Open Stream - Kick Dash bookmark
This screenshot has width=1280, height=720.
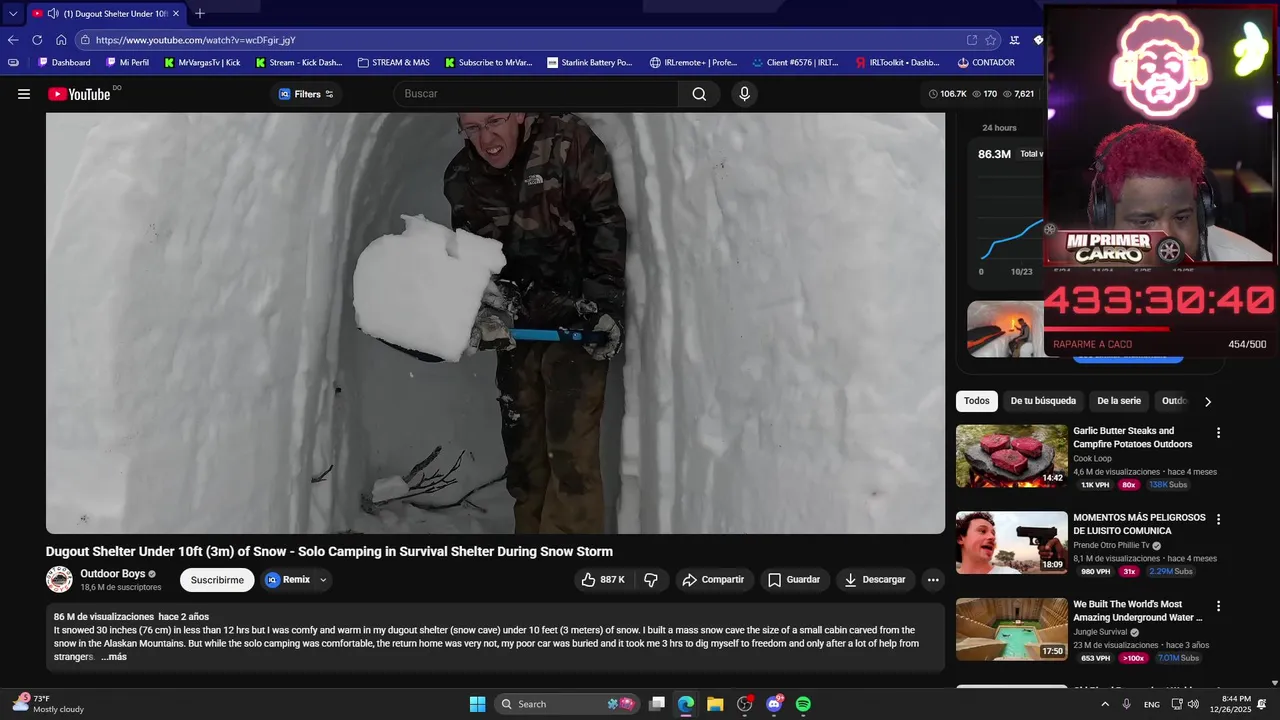pos(298,62)
